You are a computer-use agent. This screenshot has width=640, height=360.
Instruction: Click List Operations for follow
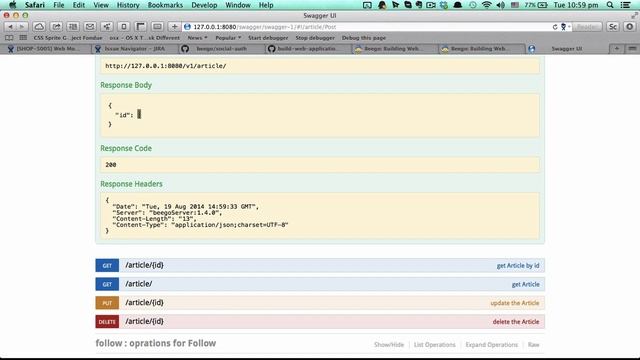coord(434,345)
